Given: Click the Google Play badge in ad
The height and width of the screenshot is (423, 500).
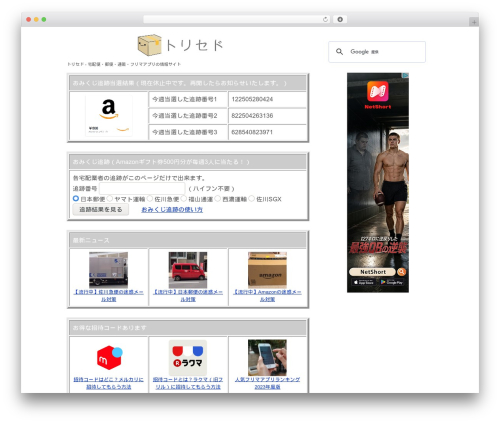Looking at the screenshot, I should 392,282.
